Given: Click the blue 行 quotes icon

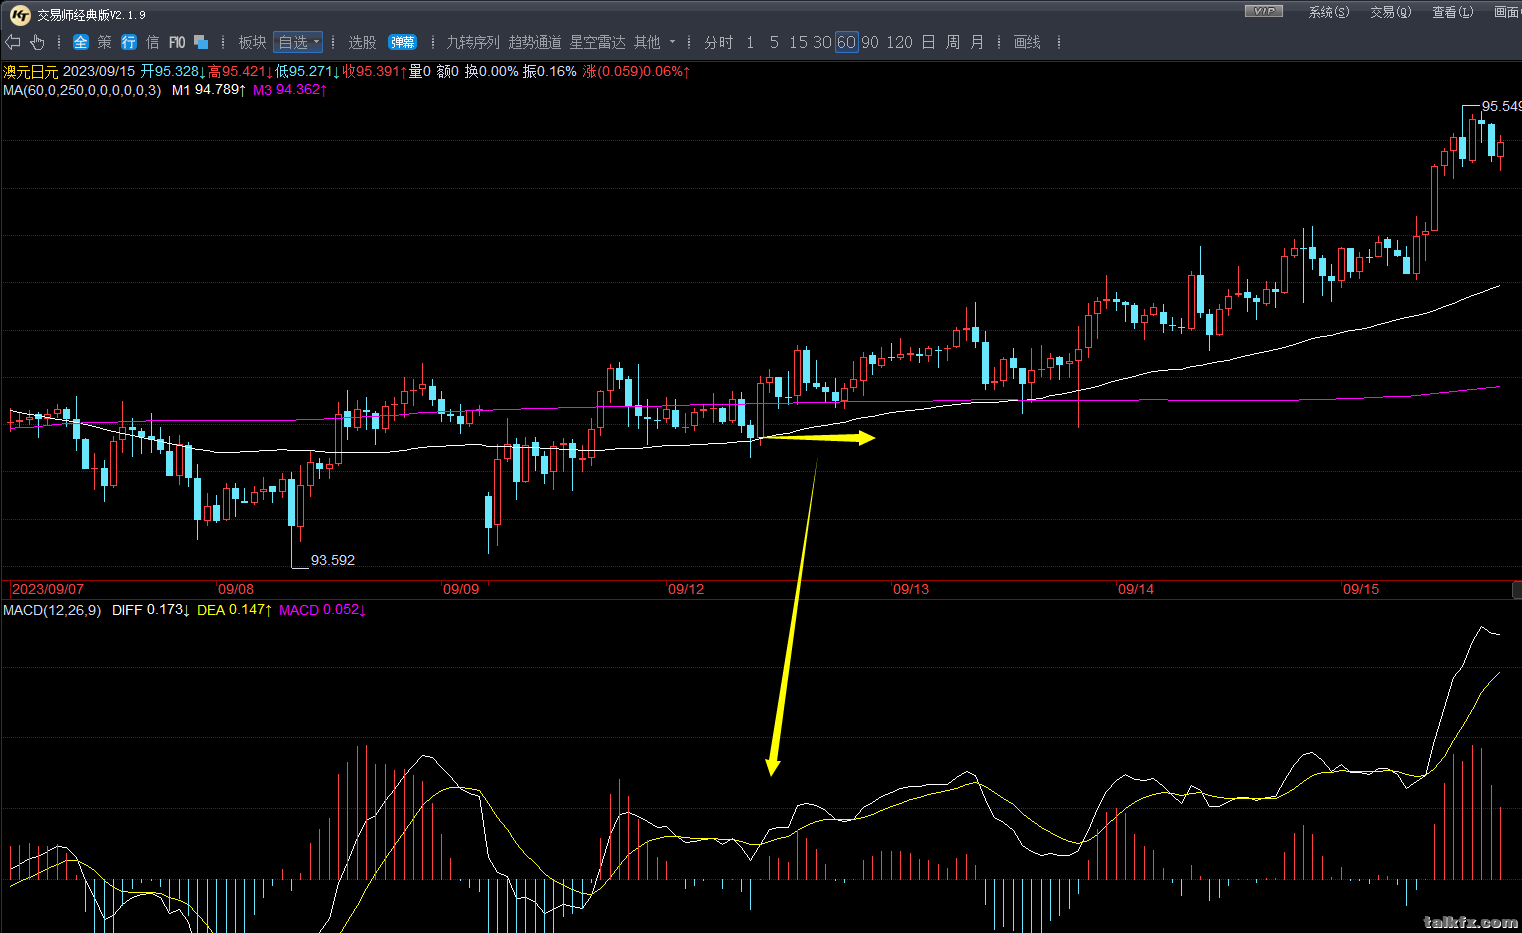Looking at the screenshot, I should 129,42.
